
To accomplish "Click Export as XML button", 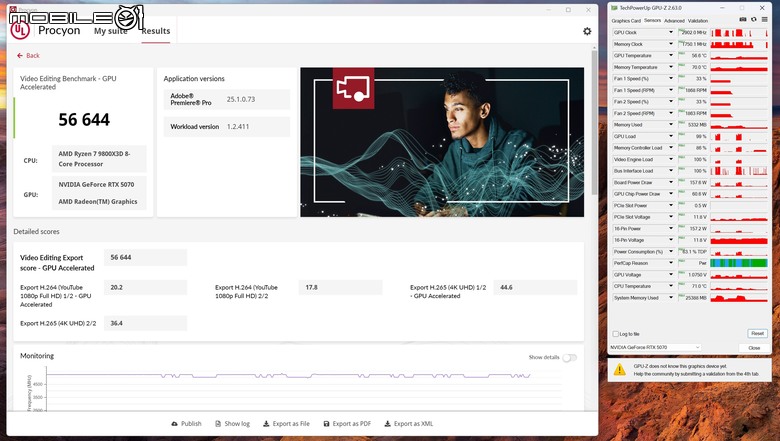I will [408, 424].
